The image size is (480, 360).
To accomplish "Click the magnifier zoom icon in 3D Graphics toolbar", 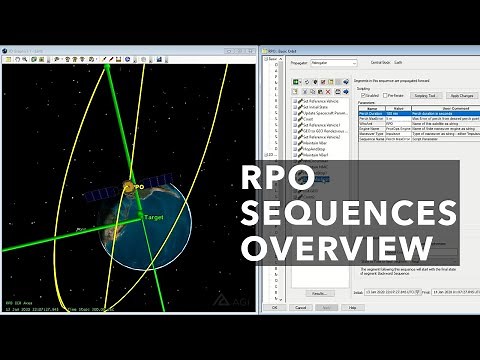I will click(x=25, y=59).
